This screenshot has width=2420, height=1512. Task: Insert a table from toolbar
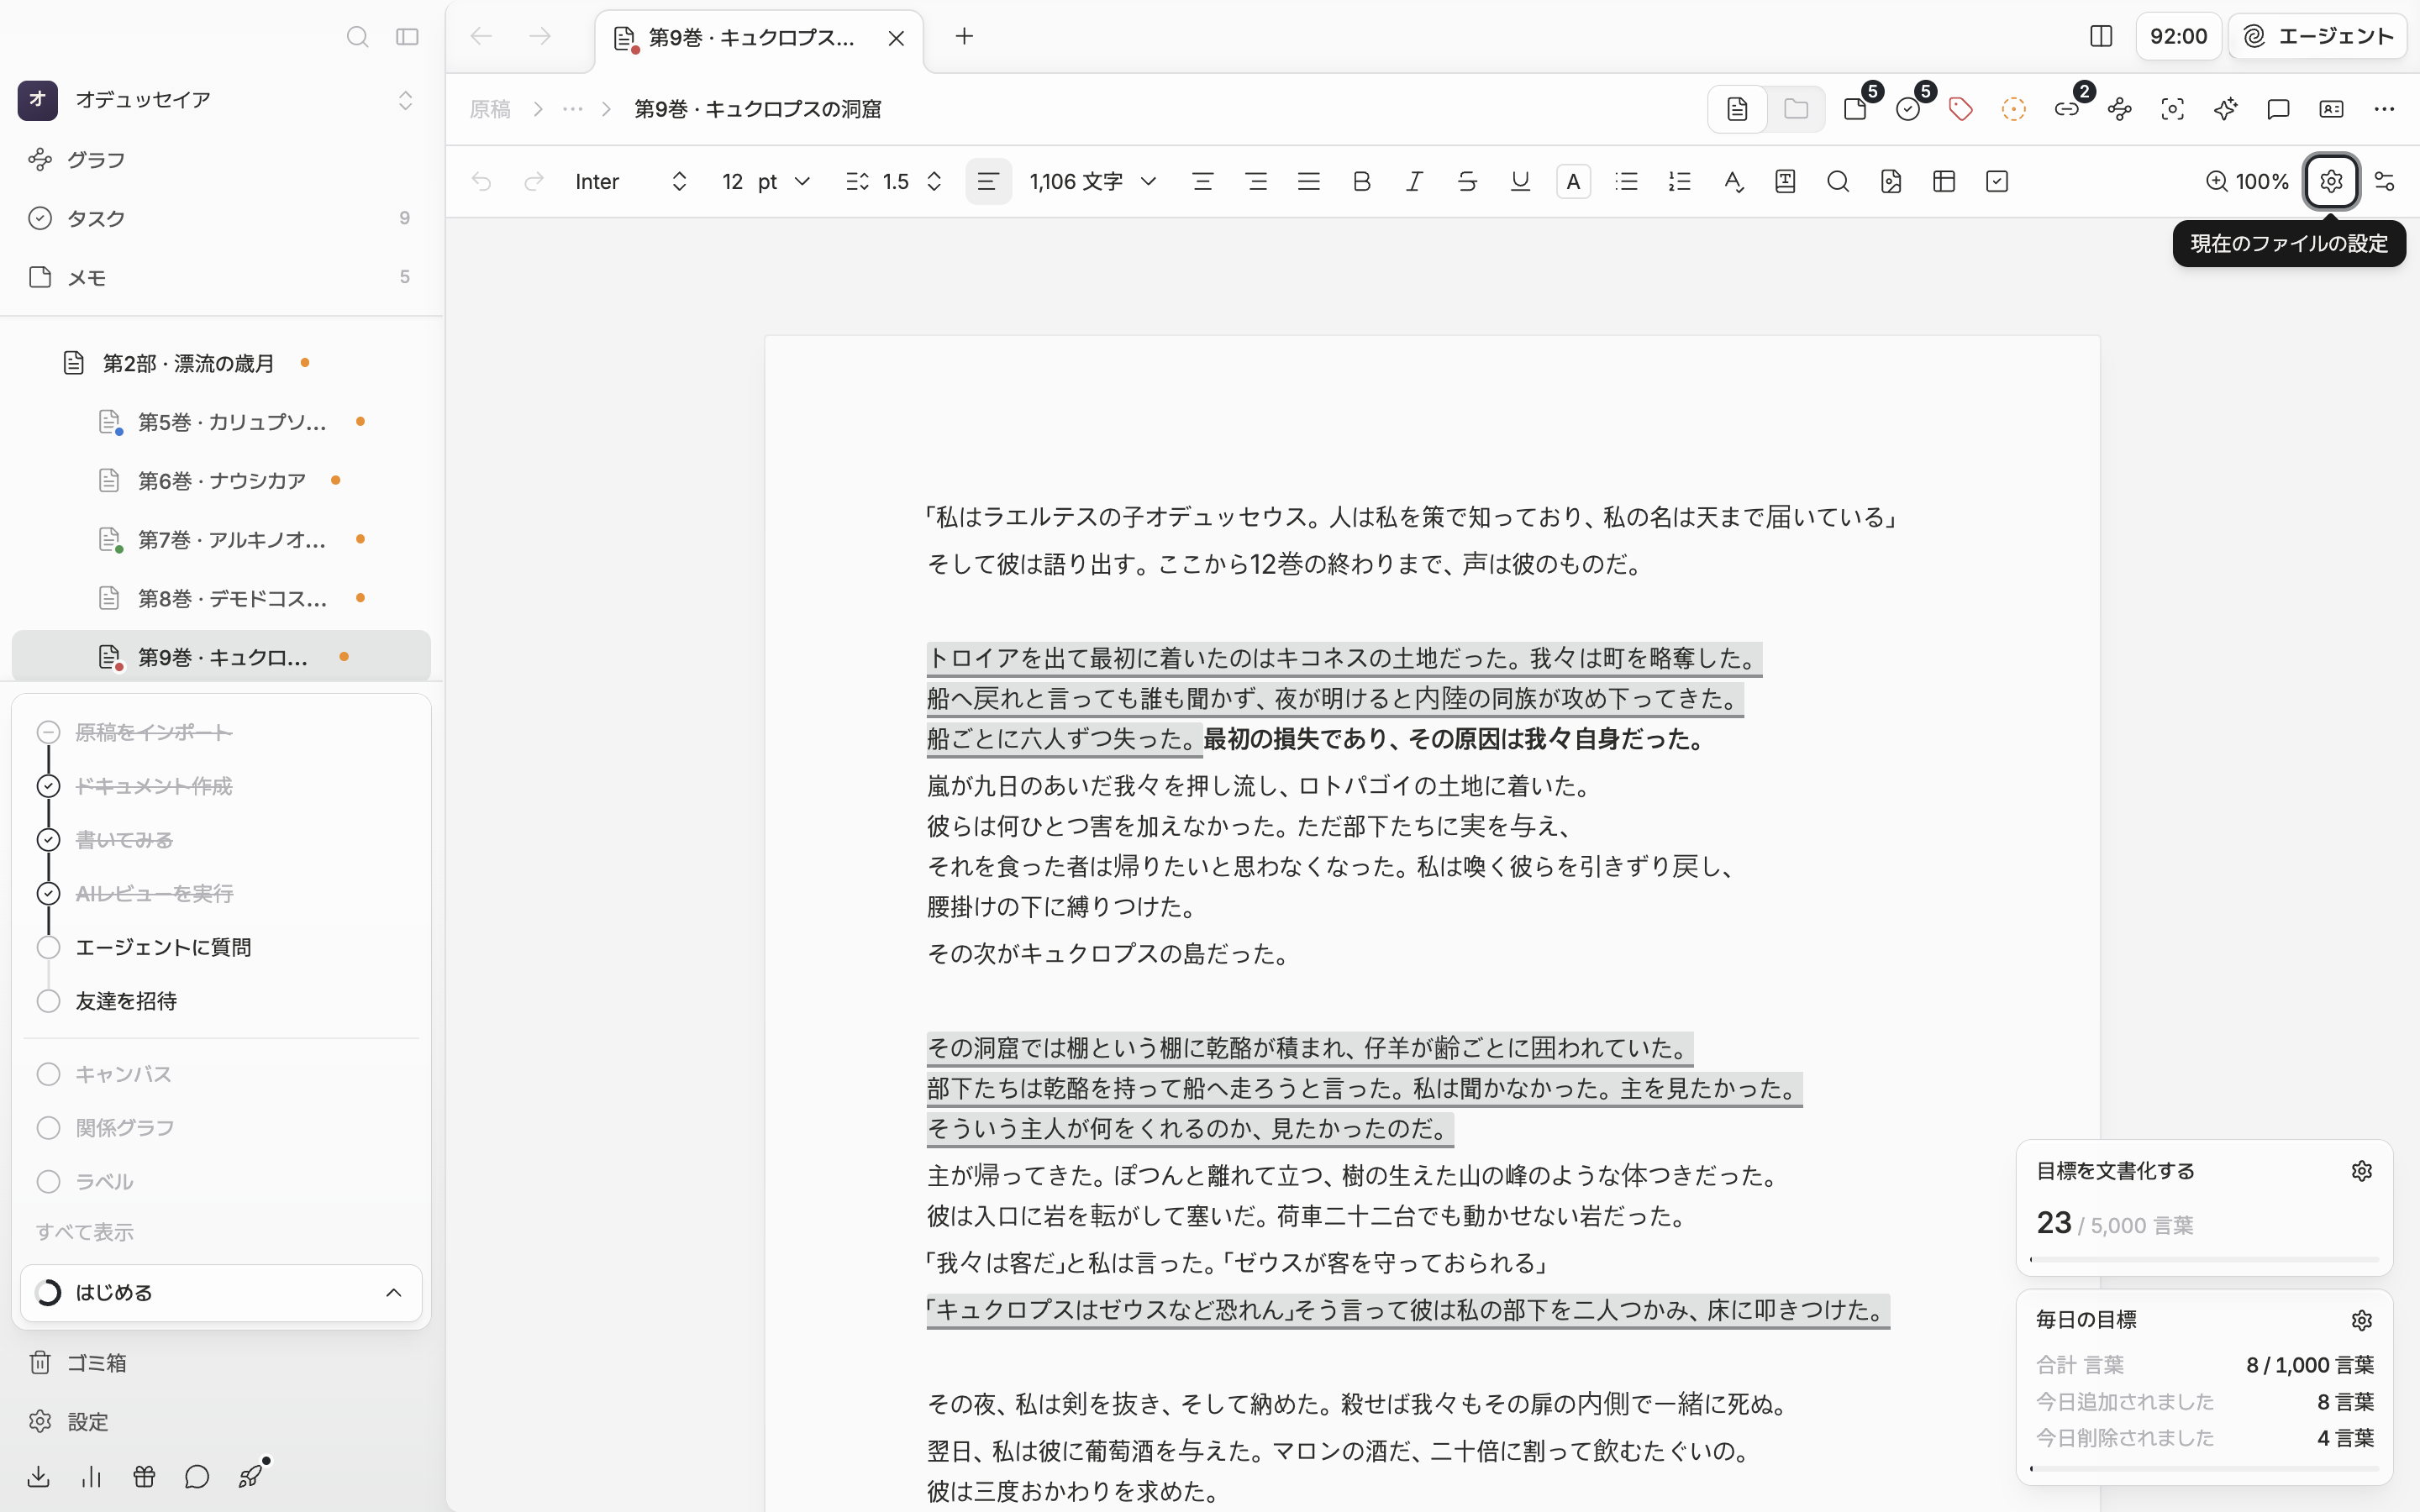point(1944,181)
